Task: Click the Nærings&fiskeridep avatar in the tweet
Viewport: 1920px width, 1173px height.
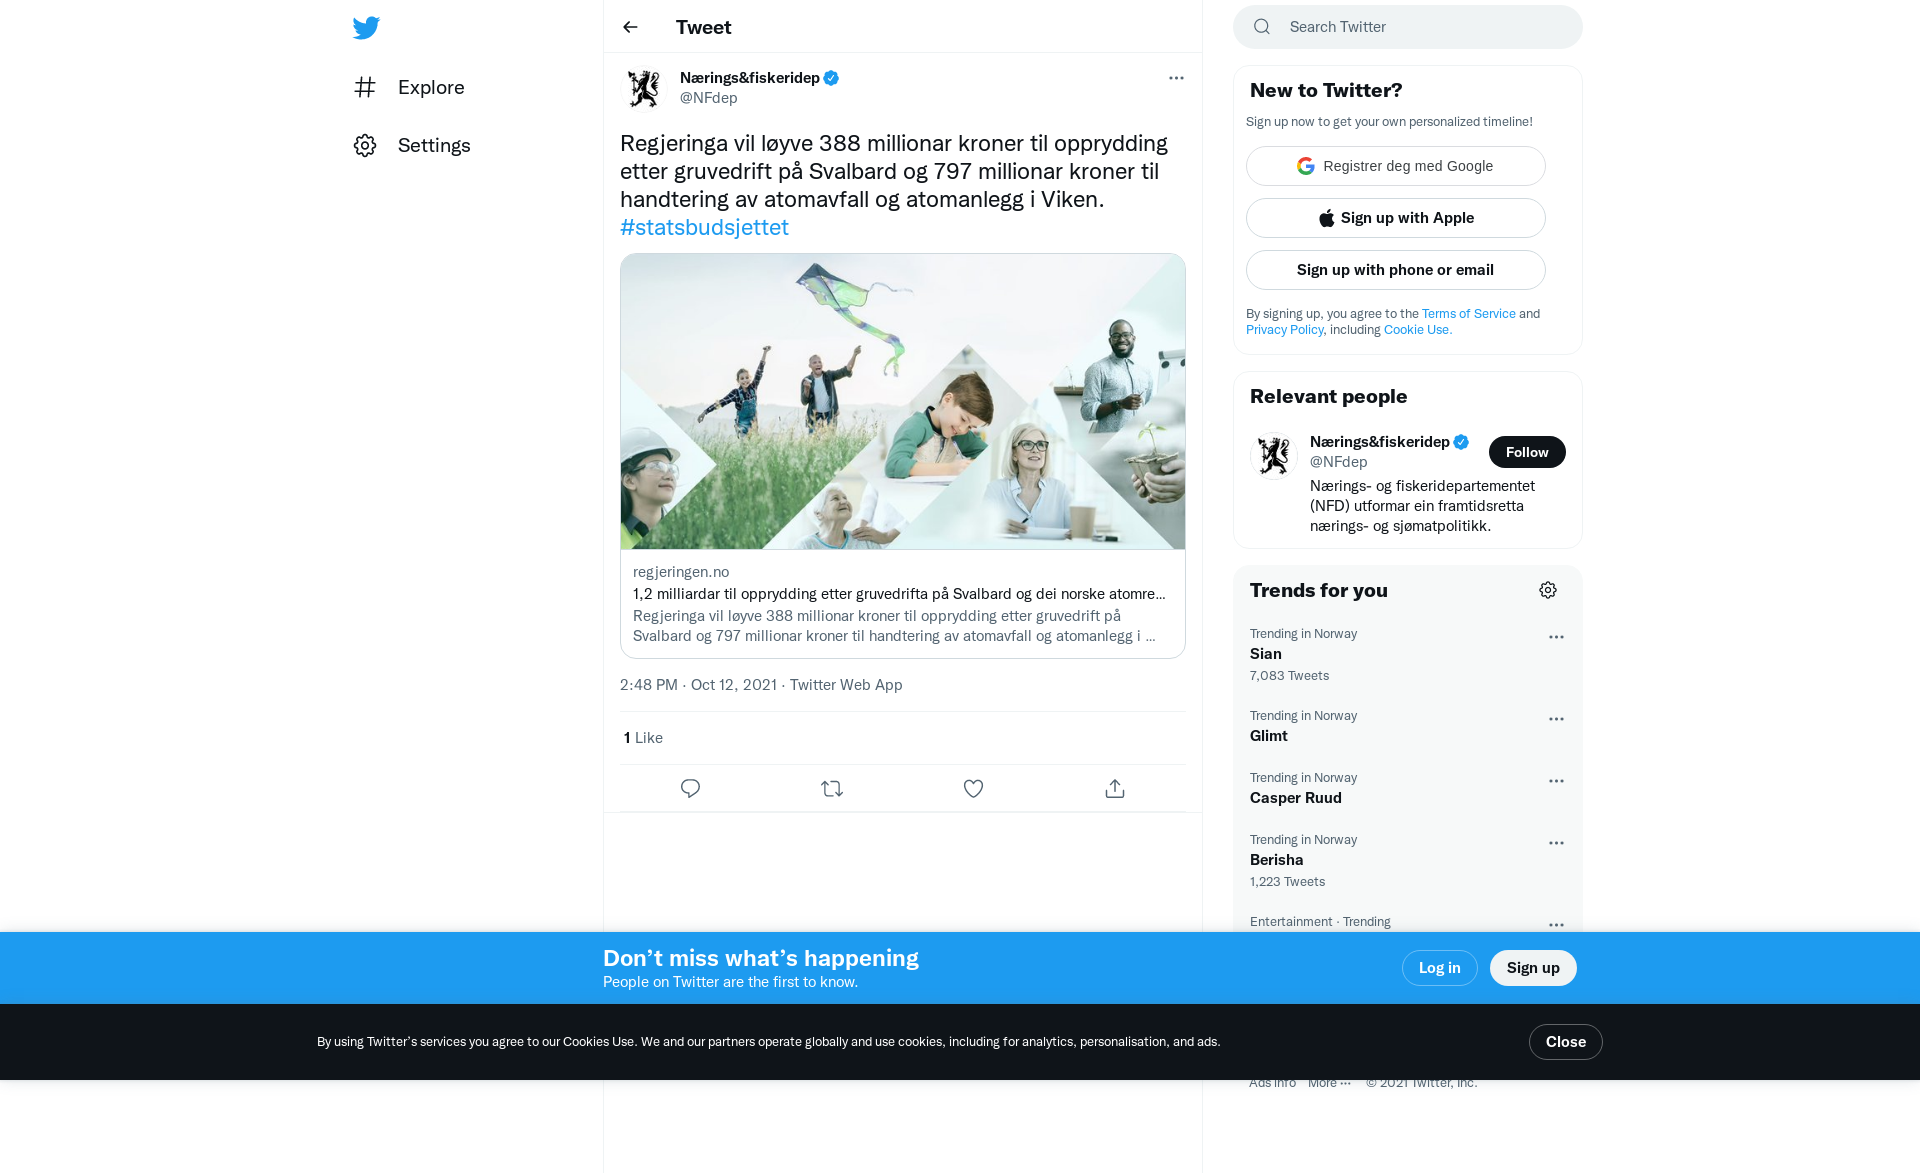Action: tap(644, 88)
